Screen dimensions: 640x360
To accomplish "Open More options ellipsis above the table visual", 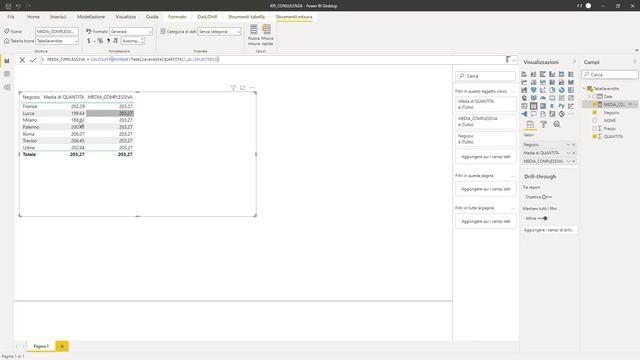I will (252, 87).
